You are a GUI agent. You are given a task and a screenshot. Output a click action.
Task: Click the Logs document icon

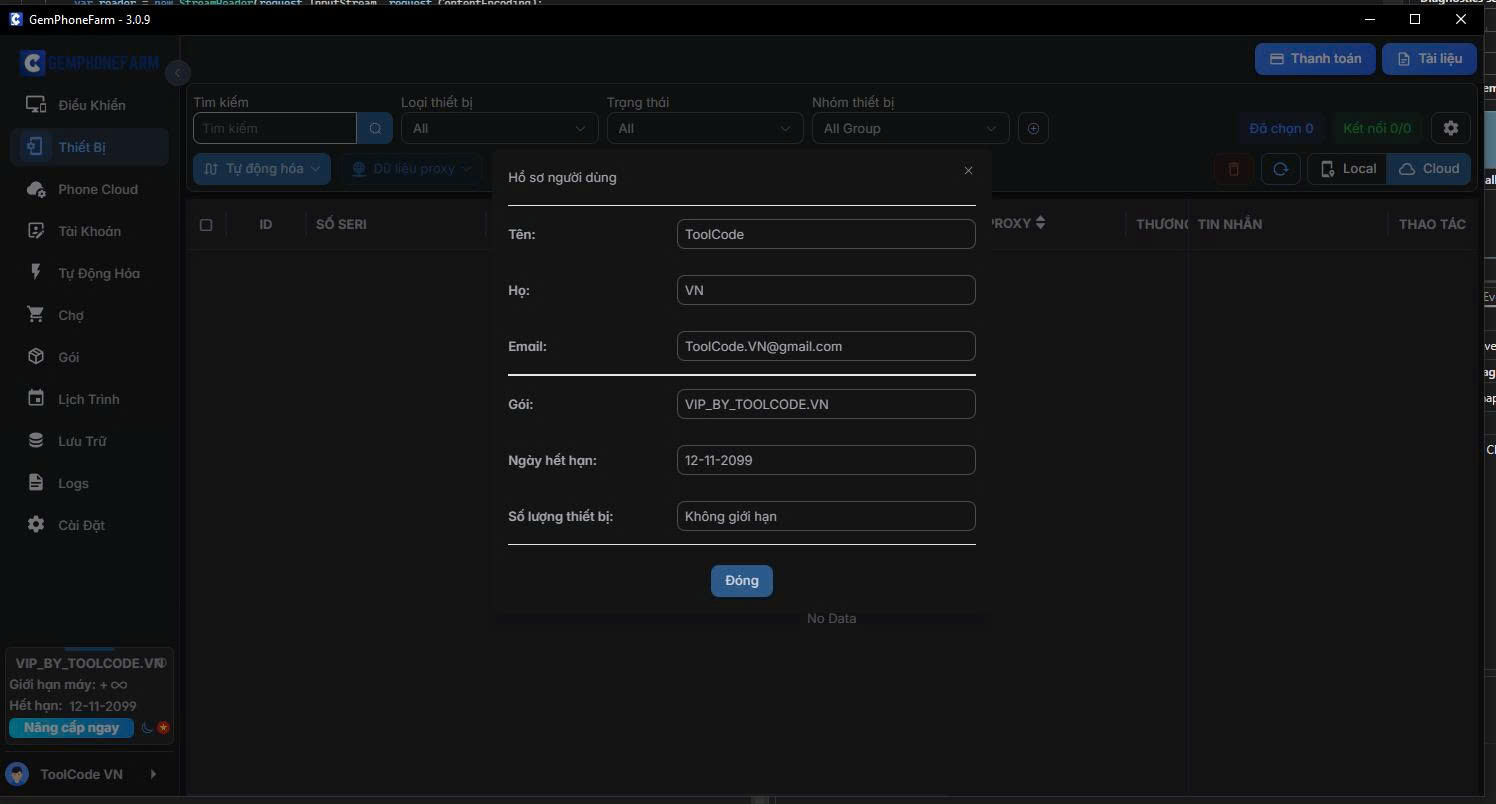(x=36, y=483)
